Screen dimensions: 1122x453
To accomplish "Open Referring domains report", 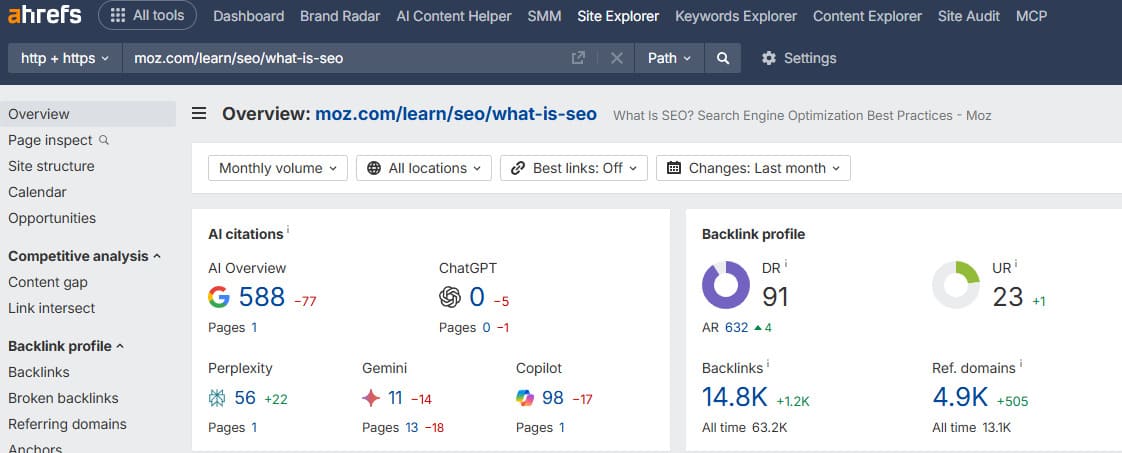I will click(67, 424).
